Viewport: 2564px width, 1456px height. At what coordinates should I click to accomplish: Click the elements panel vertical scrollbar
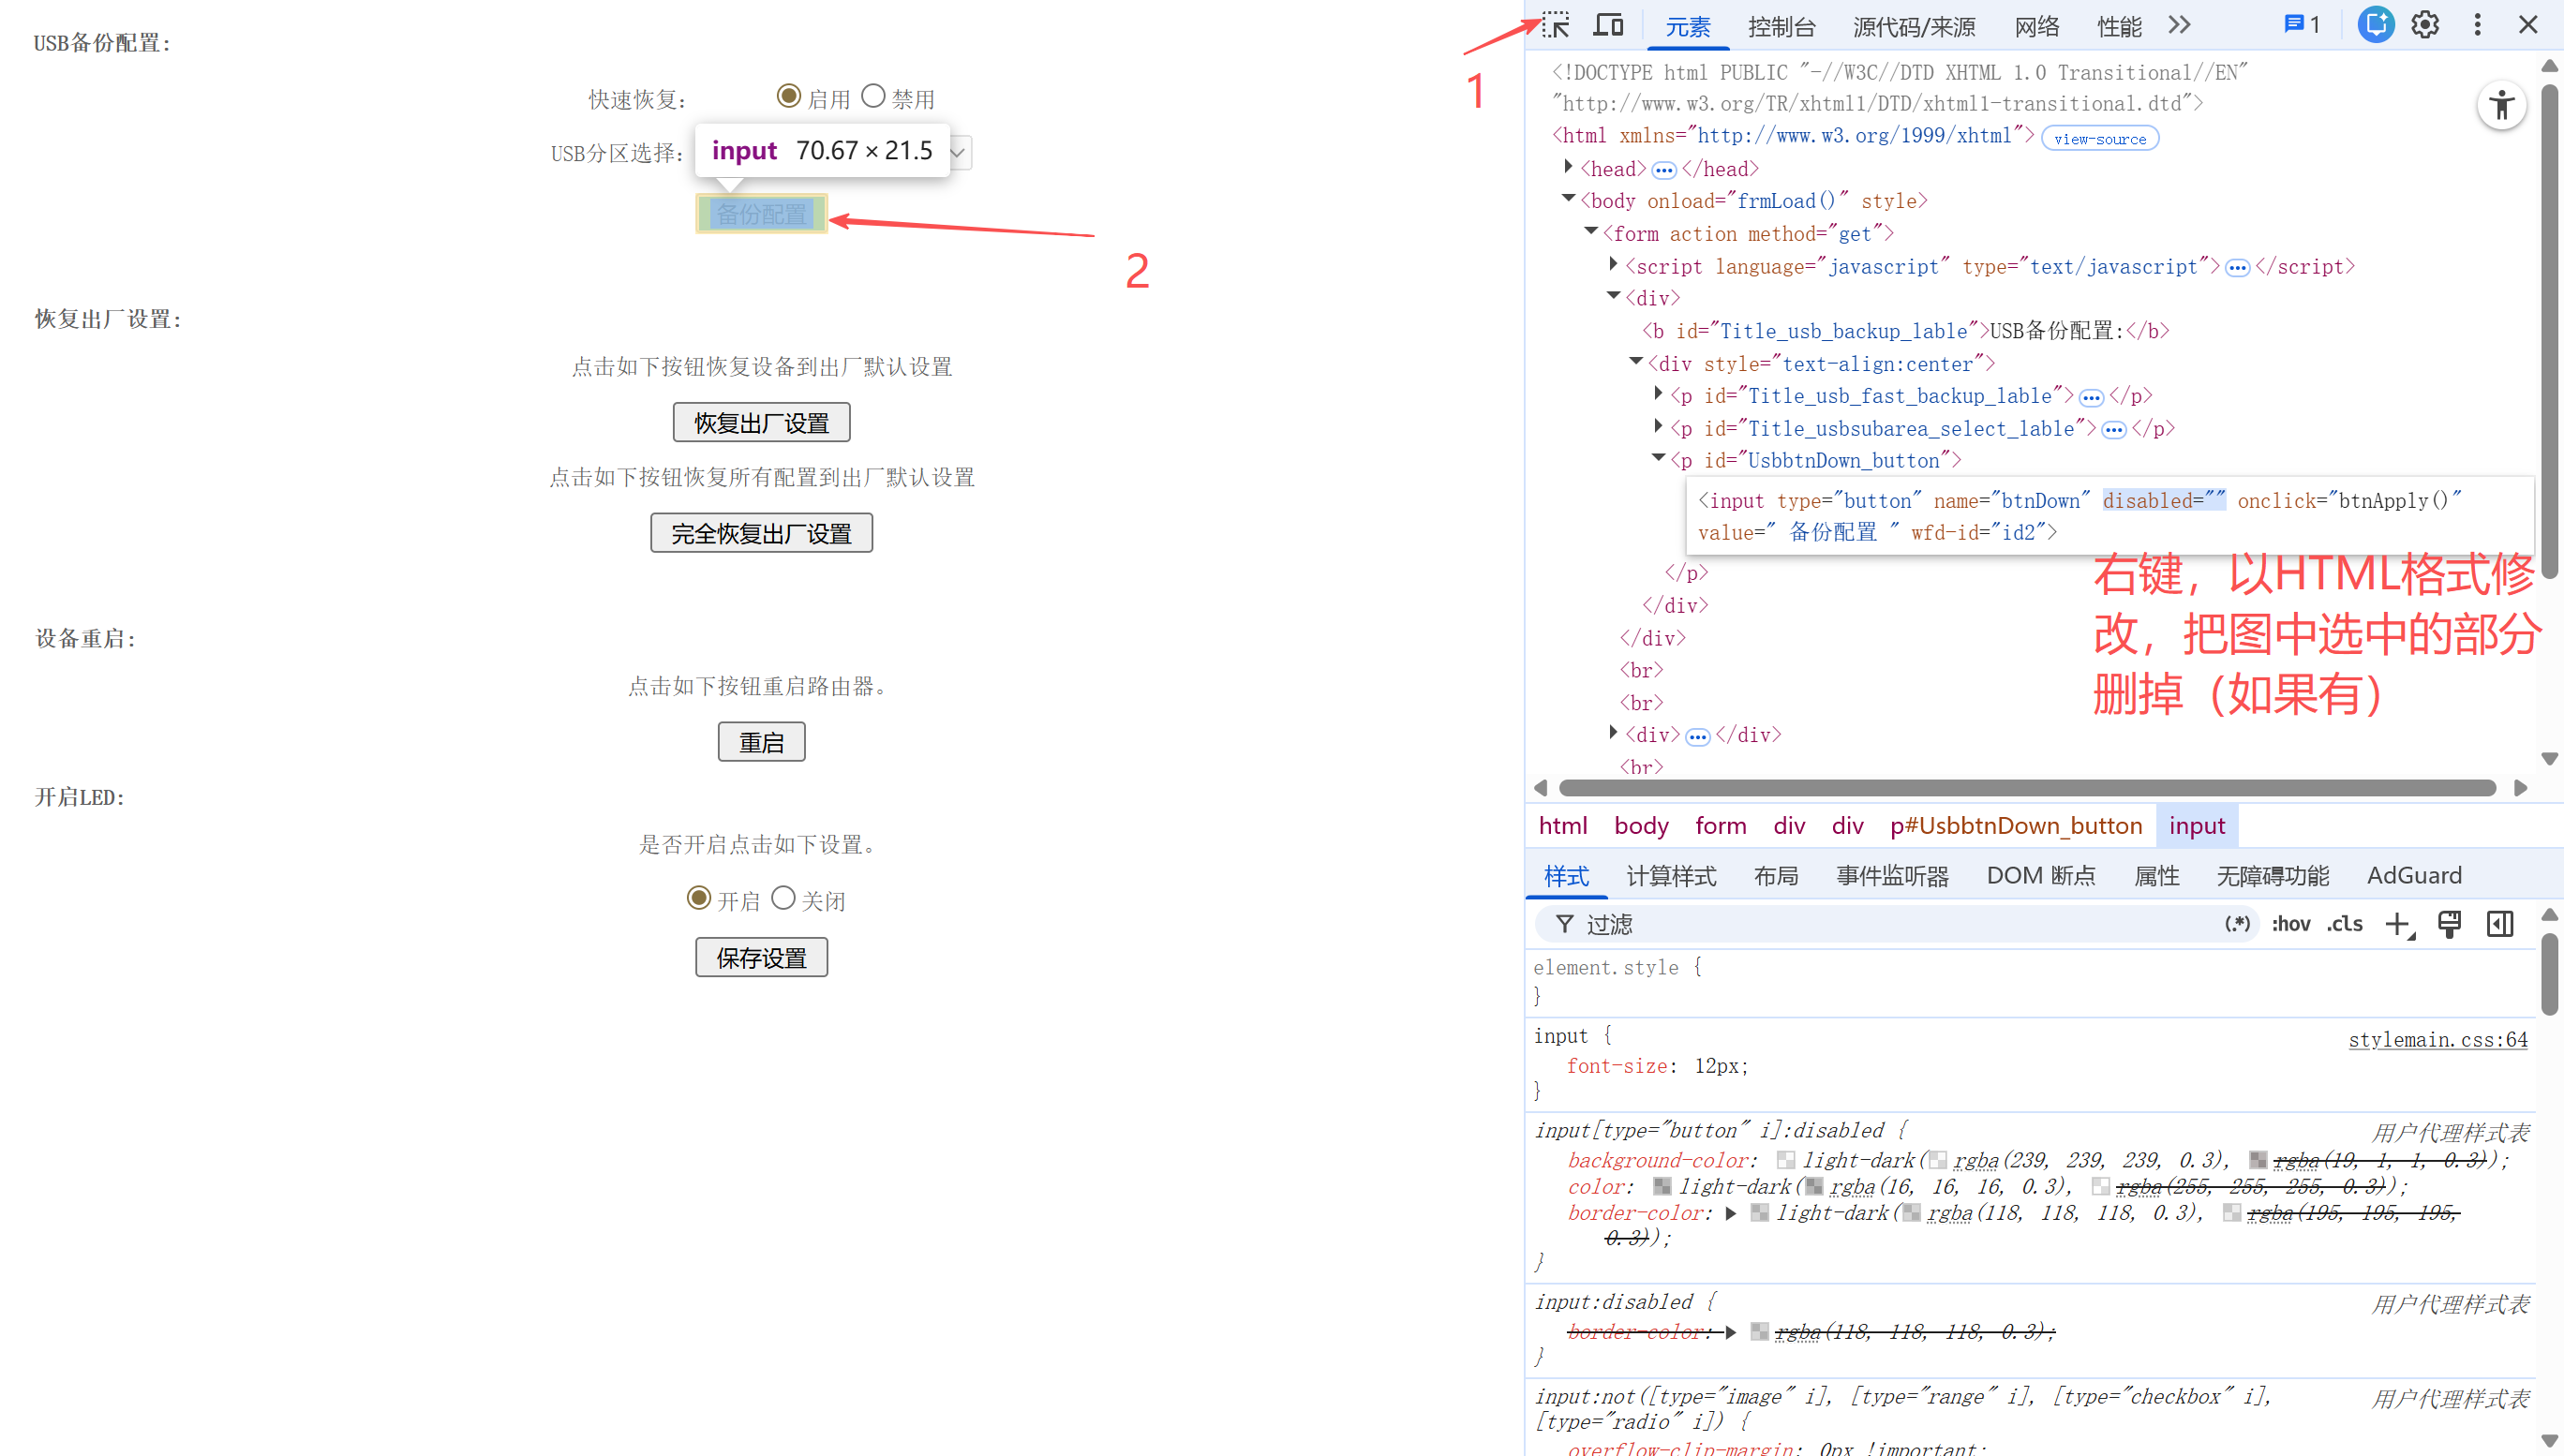pyautogui.click(x=2550, y=332)
